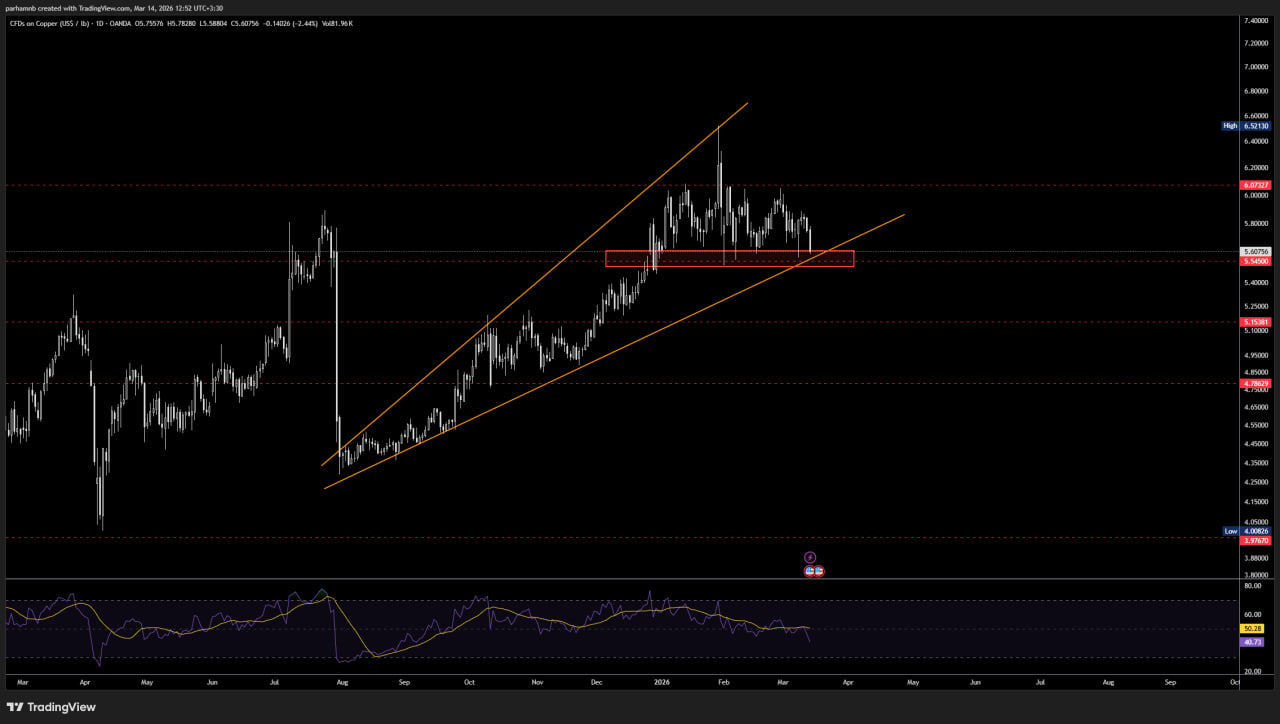The width and height of the screenshot is (1280, 724).
Task: Select the red 5.15381 price level label
Action: point(1255,322)
